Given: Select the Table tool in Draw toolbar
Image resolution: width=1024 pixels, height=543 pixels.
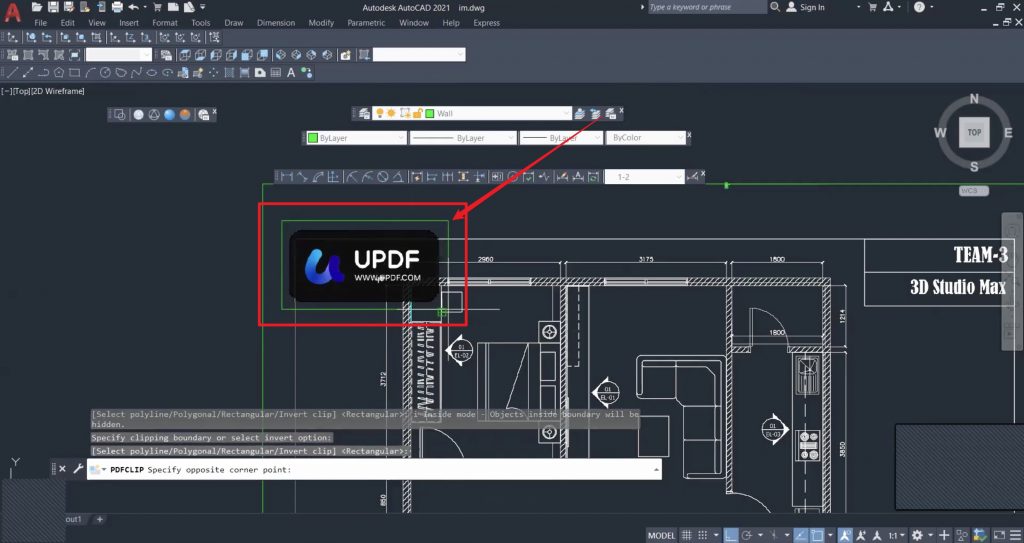Looking at the screenshot, I should pos(276,73).
